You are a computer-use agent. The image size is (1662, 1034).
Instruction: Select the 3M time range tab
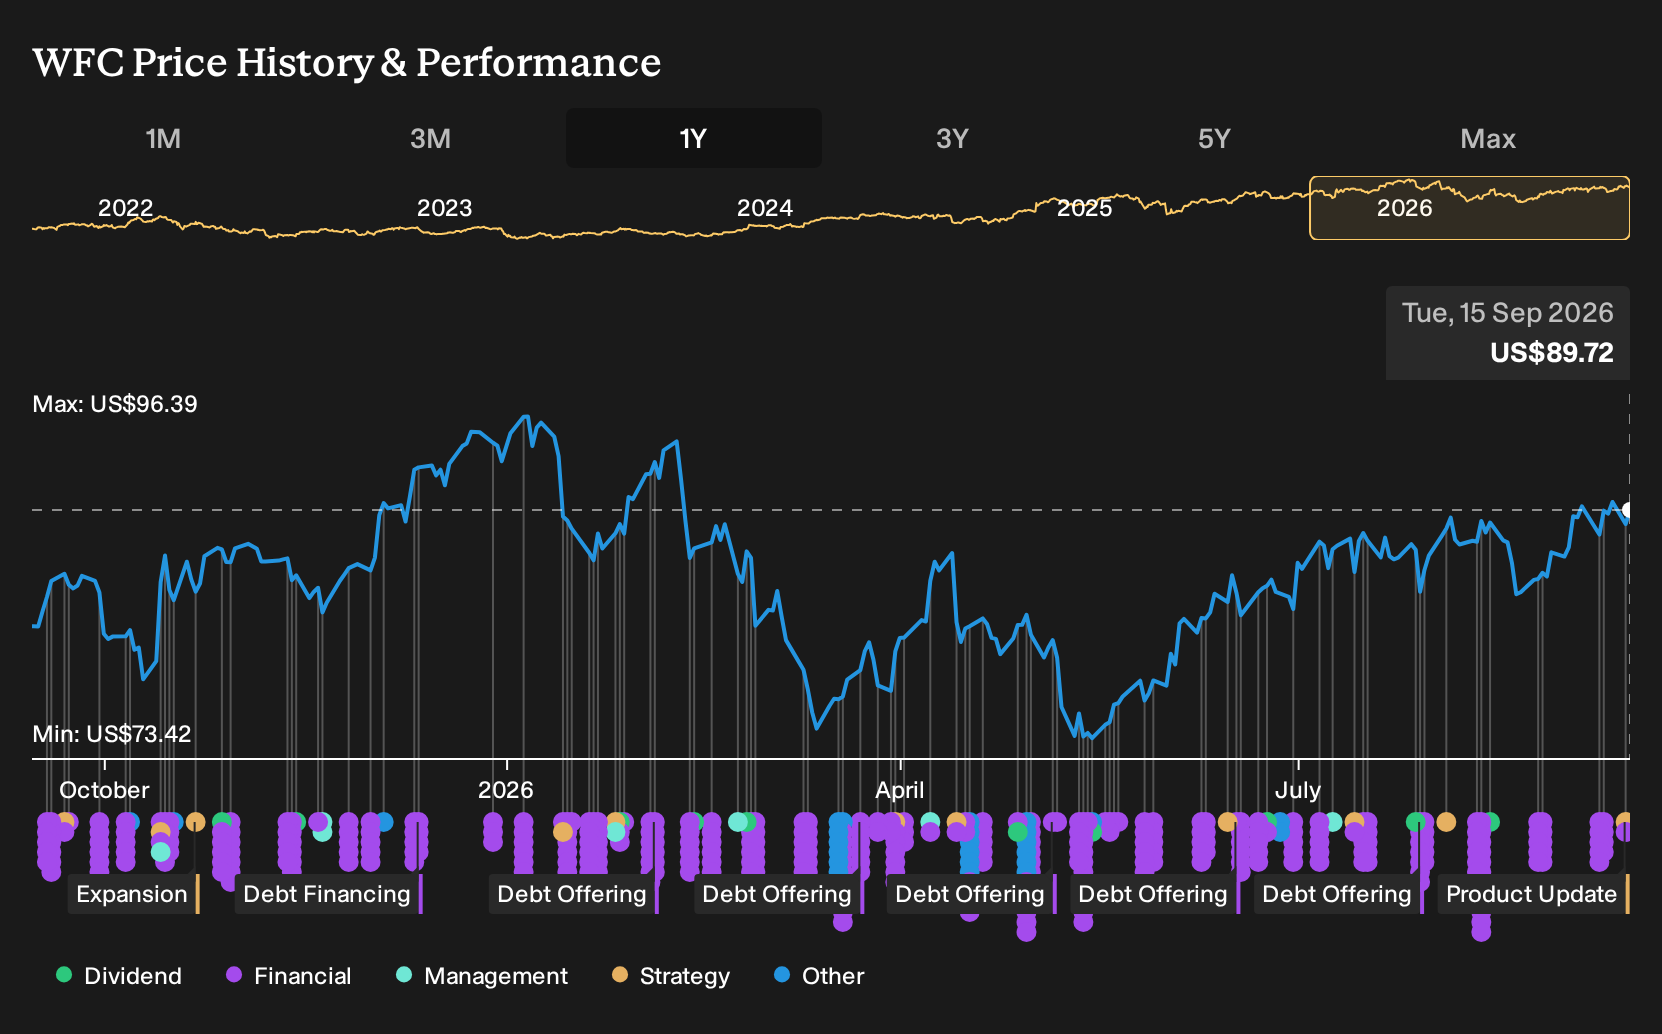point(430,138)
